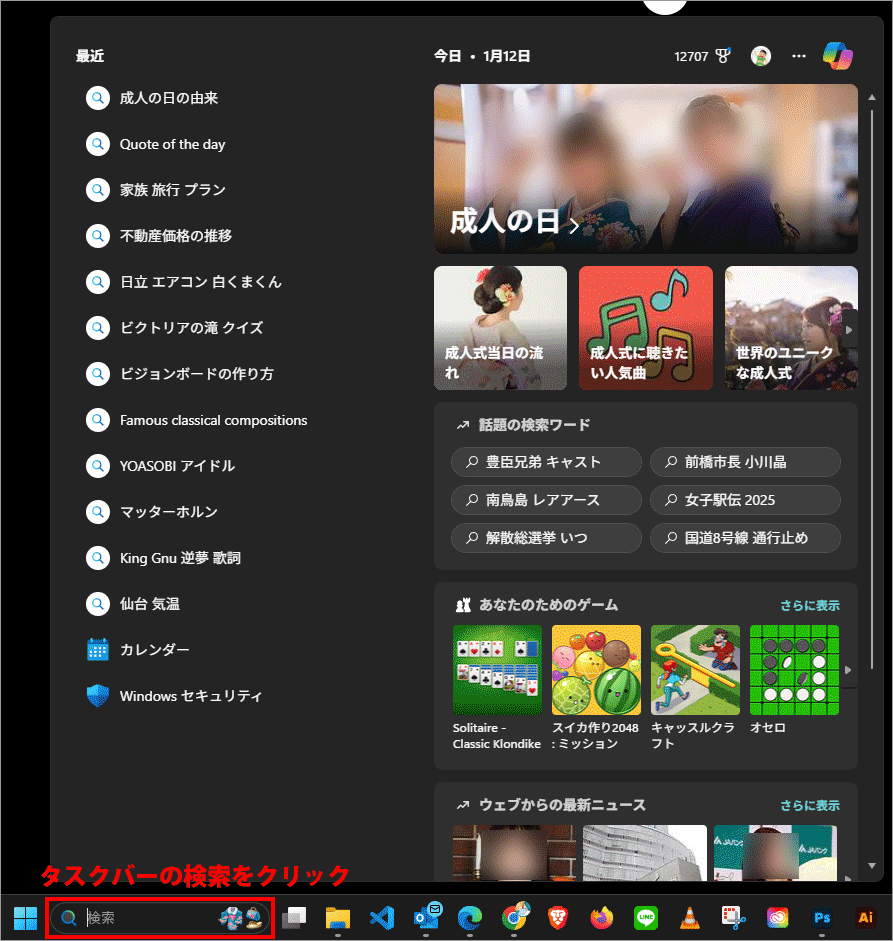
Task: Launch VLC media player from taskbar
Action: pyautogui.click(x=689, y=917)
